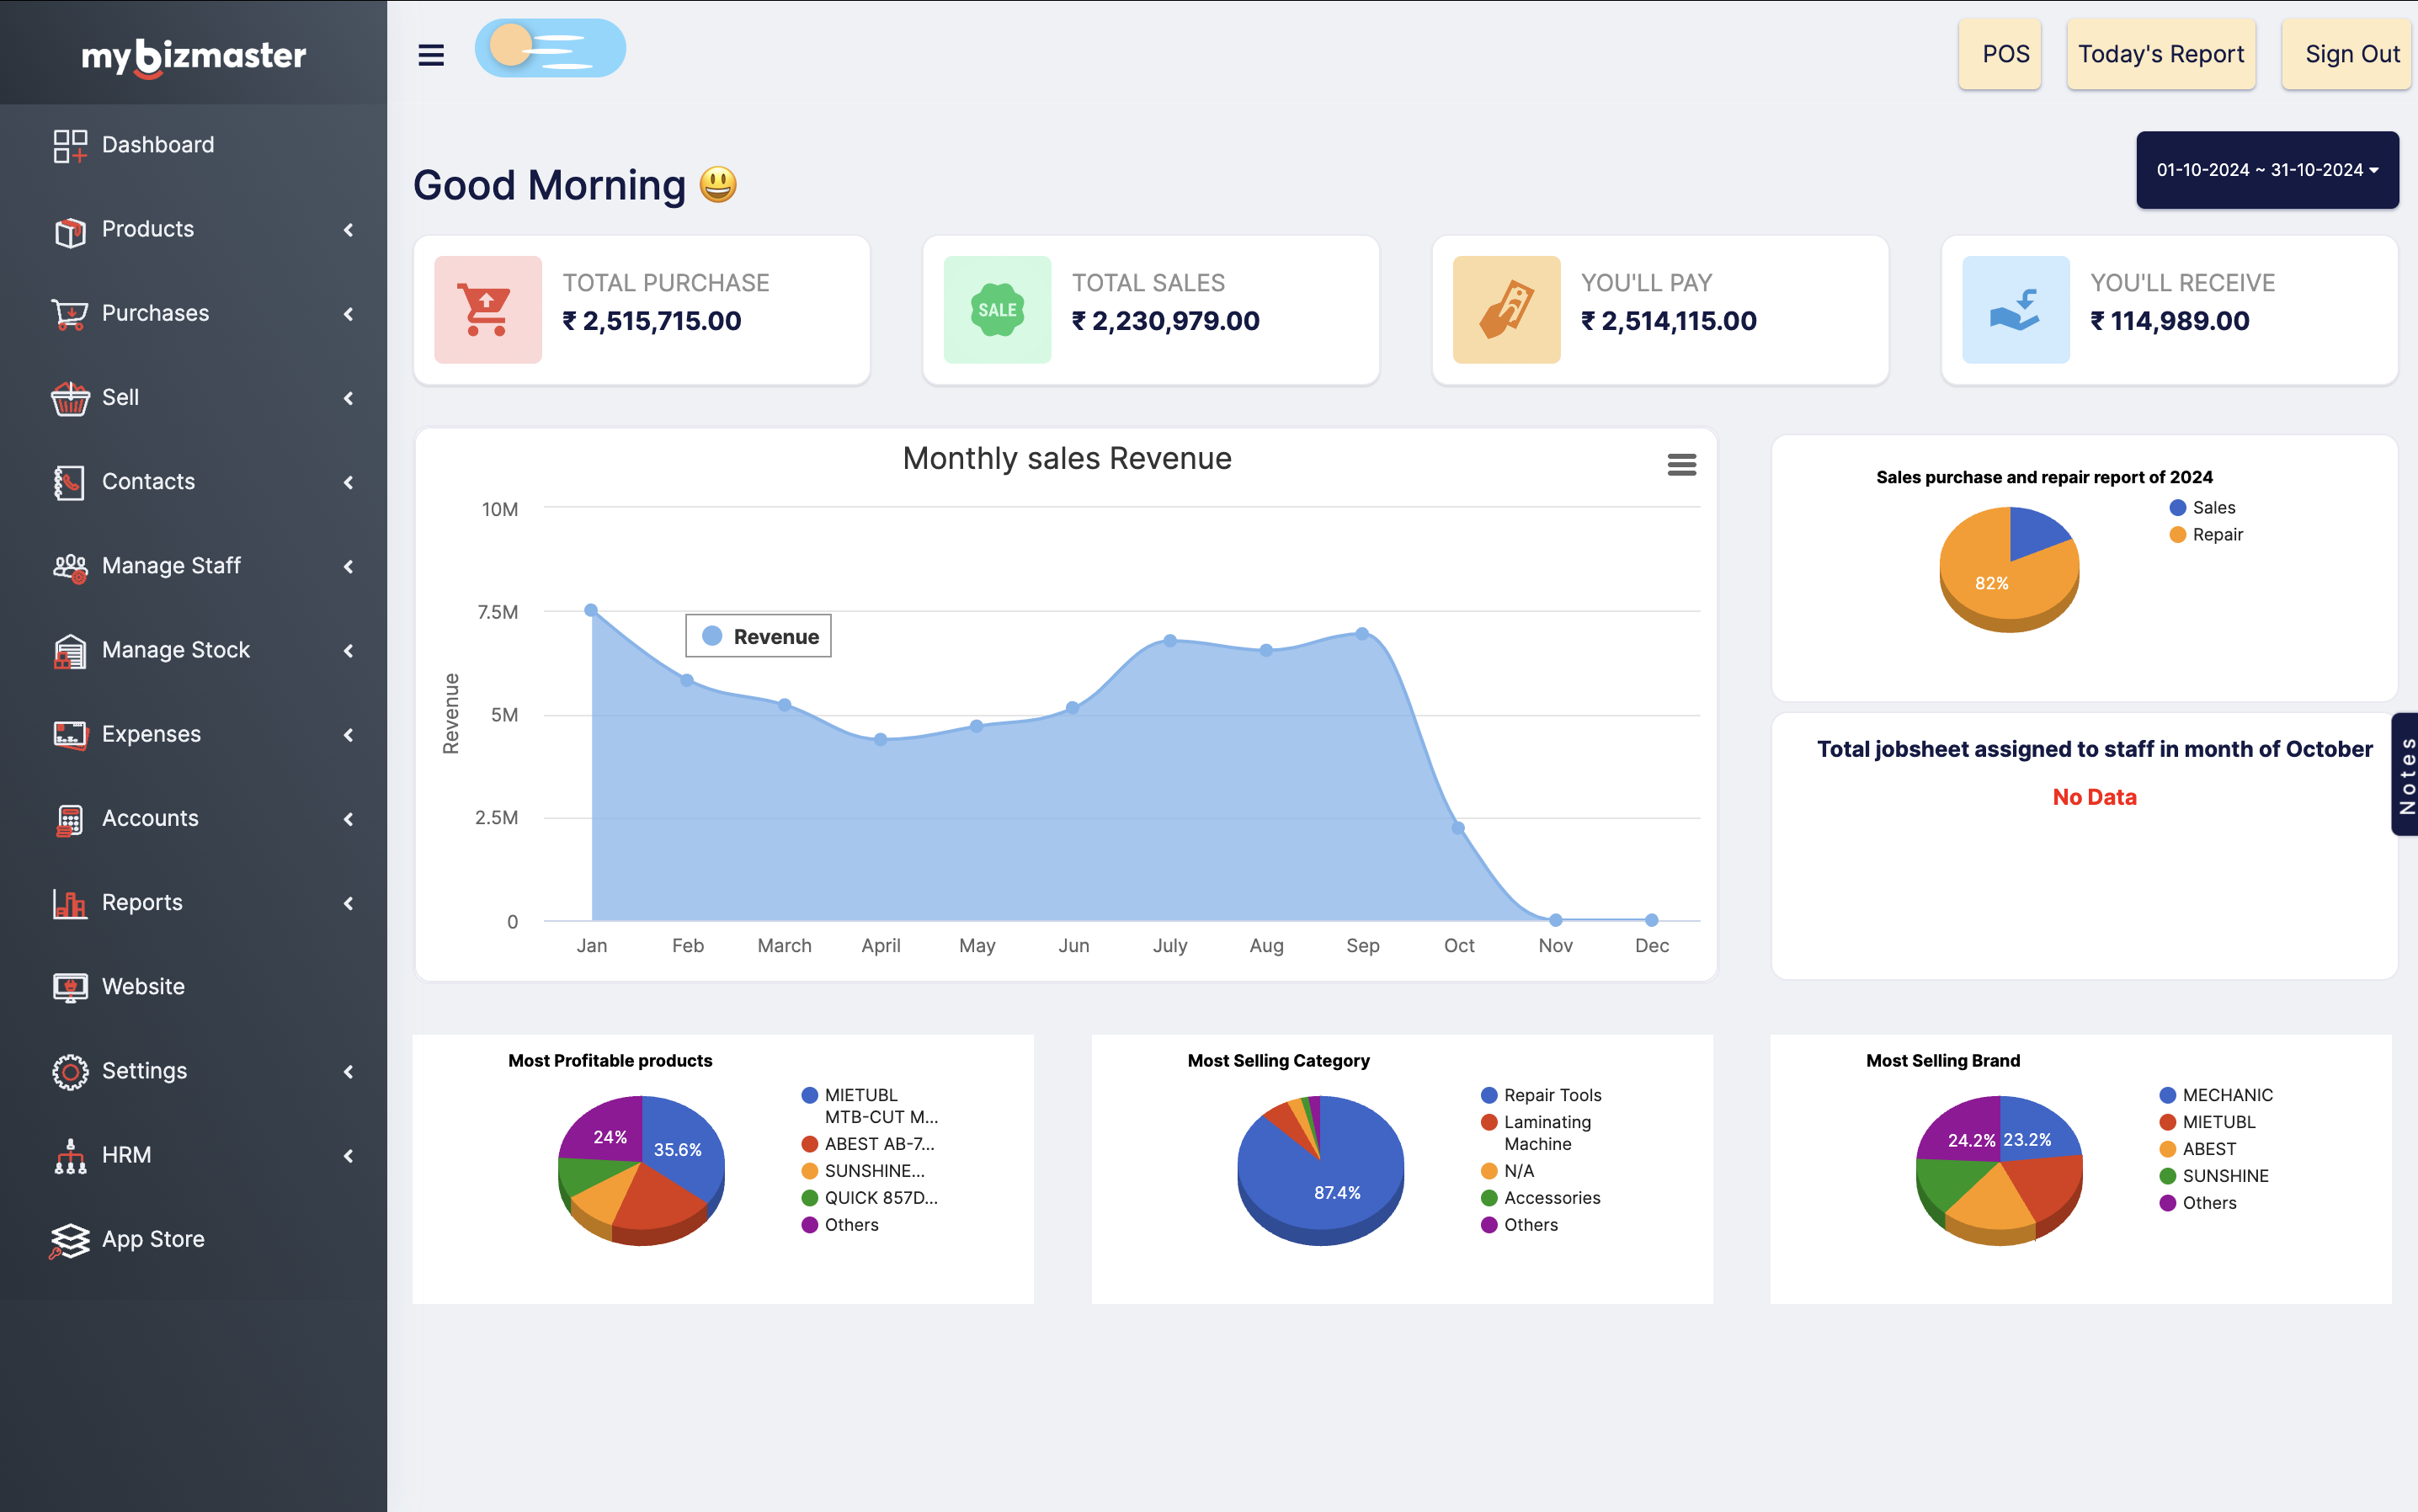Screen dimensions: 2418x1512
Task: Expand the Purchases submenu chevron
Action: click(348, 314)
